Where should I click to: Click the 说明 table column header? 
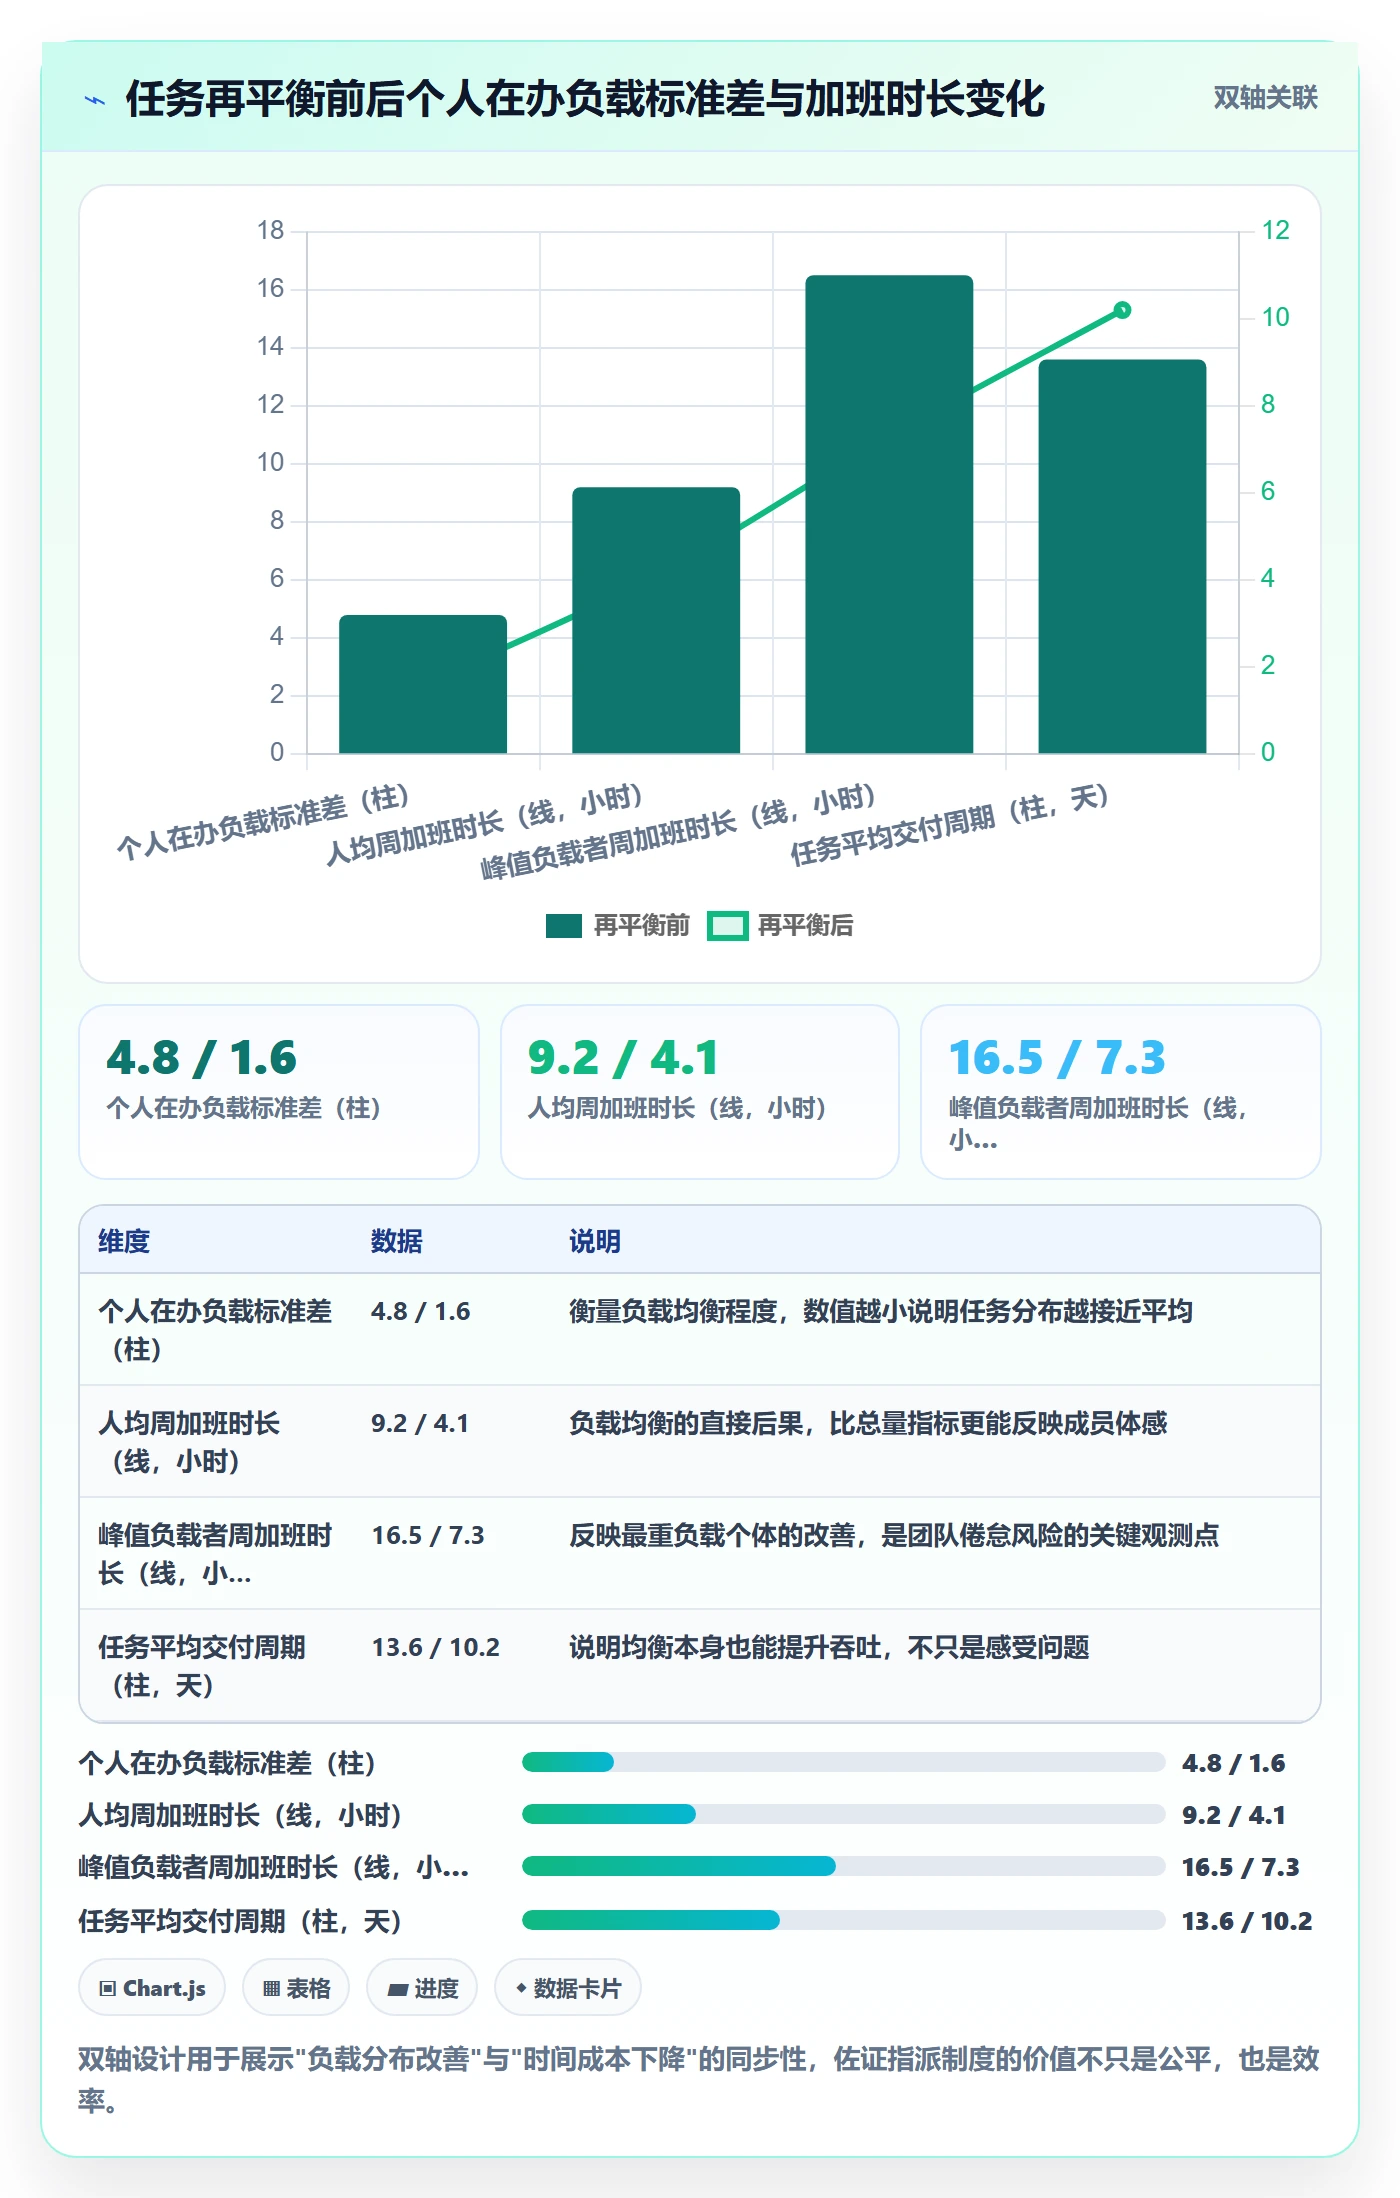coord(595,1241)
